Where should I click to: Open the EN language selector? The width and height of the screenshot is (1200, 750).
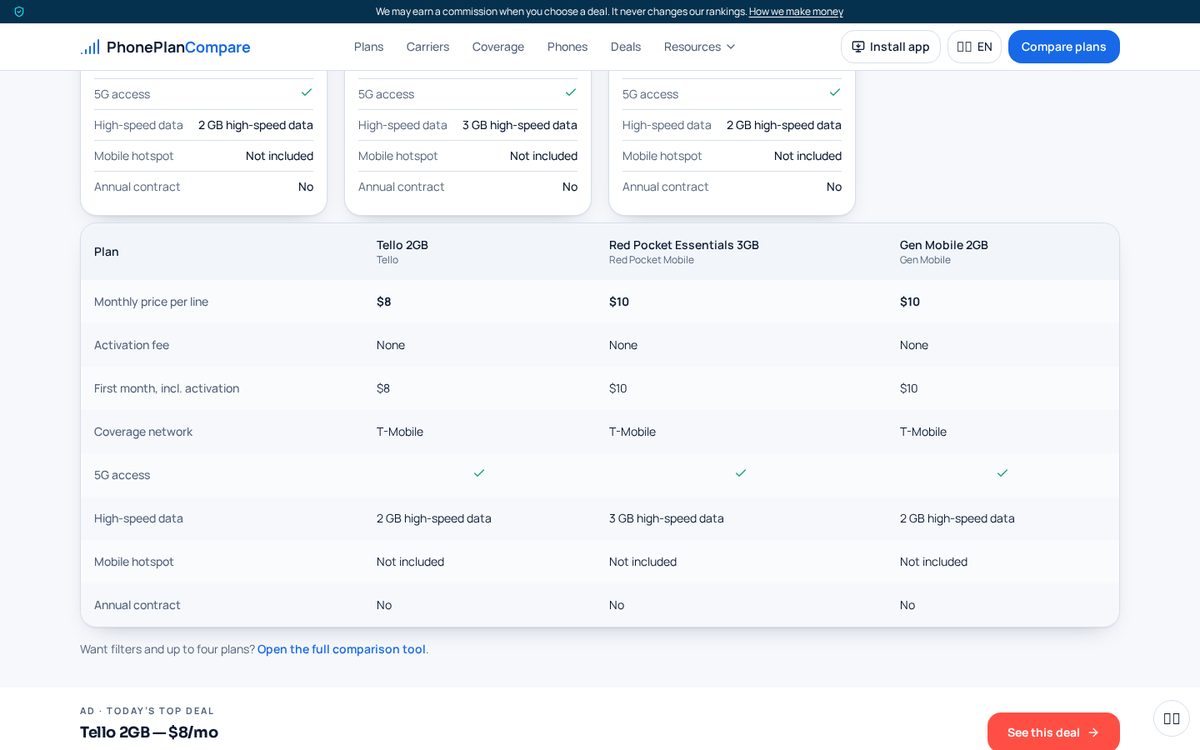pyautogui.click(x=974, y=47)
